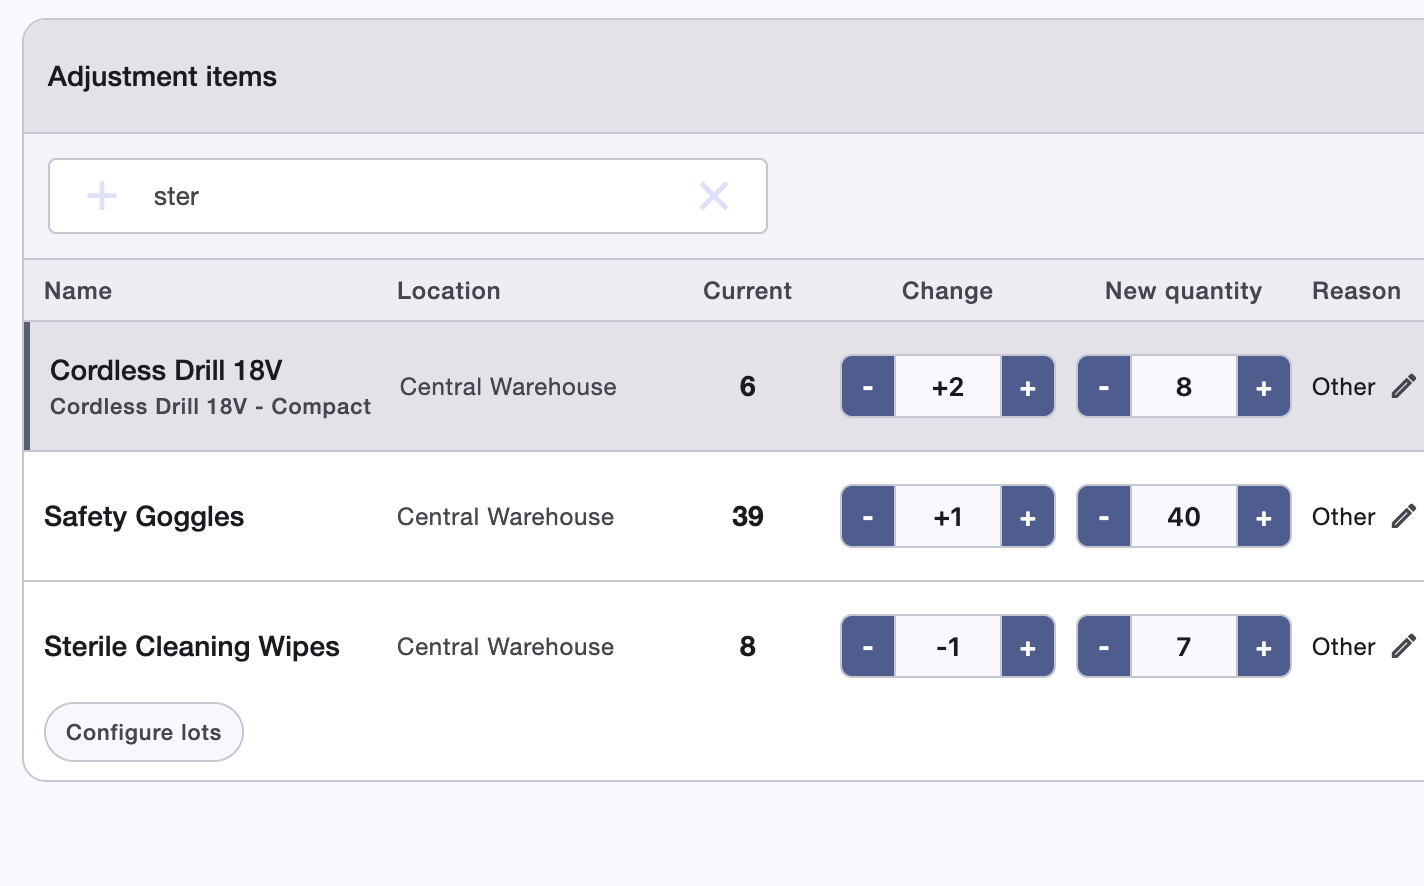Click the +2 change field for Cordless Drill

948,387
